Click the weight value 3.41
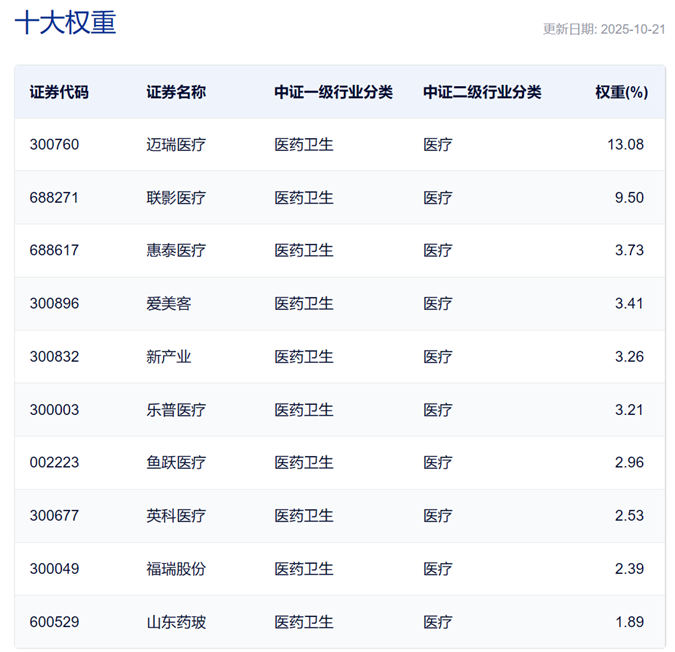 tap(629, 304)
